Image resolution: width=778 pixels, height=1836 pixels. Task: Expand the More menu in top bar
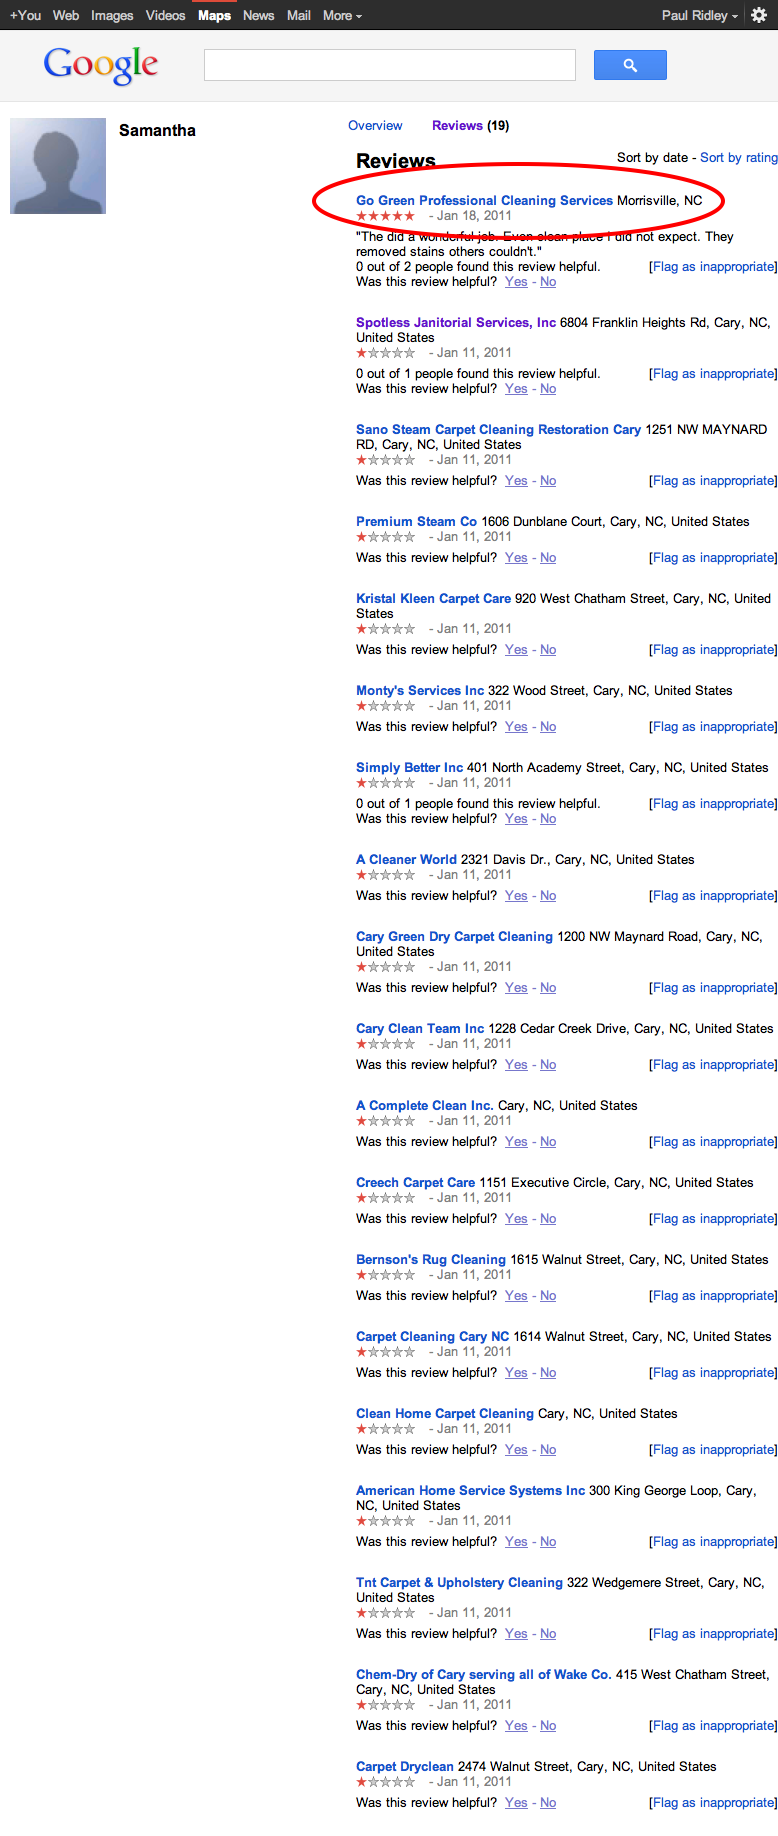[x=342, y=15]
